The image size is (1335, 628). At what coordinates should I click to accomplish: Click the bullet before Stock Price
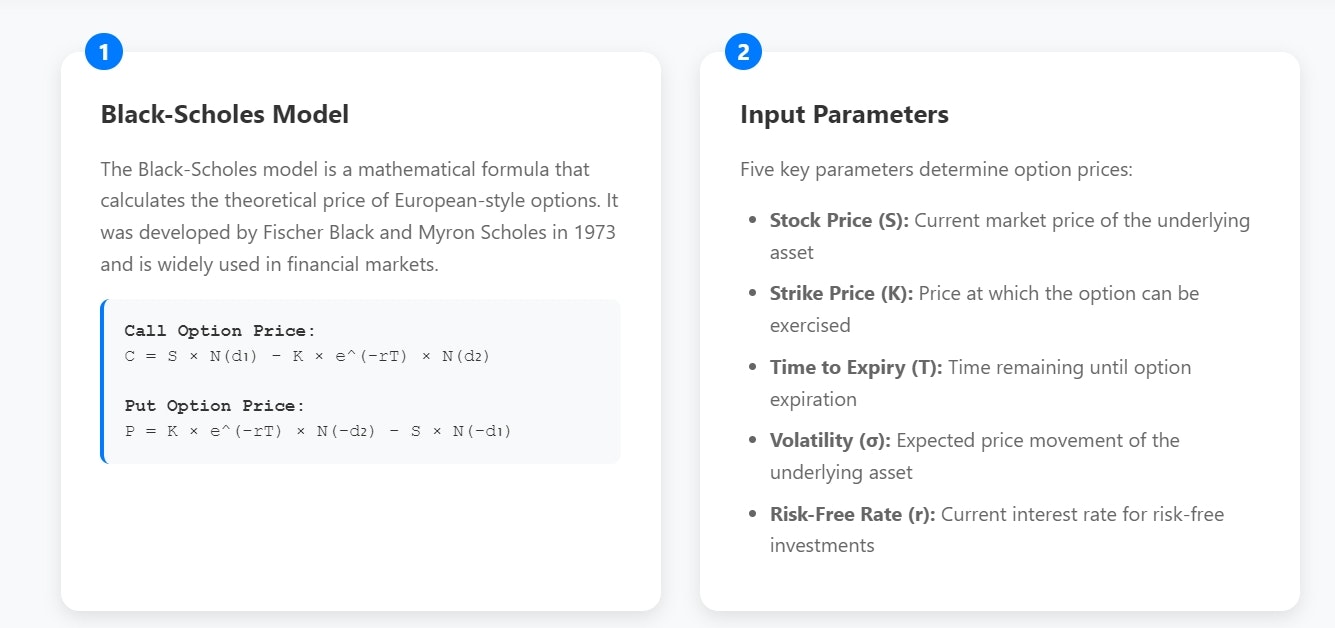[x=752, y=220]
